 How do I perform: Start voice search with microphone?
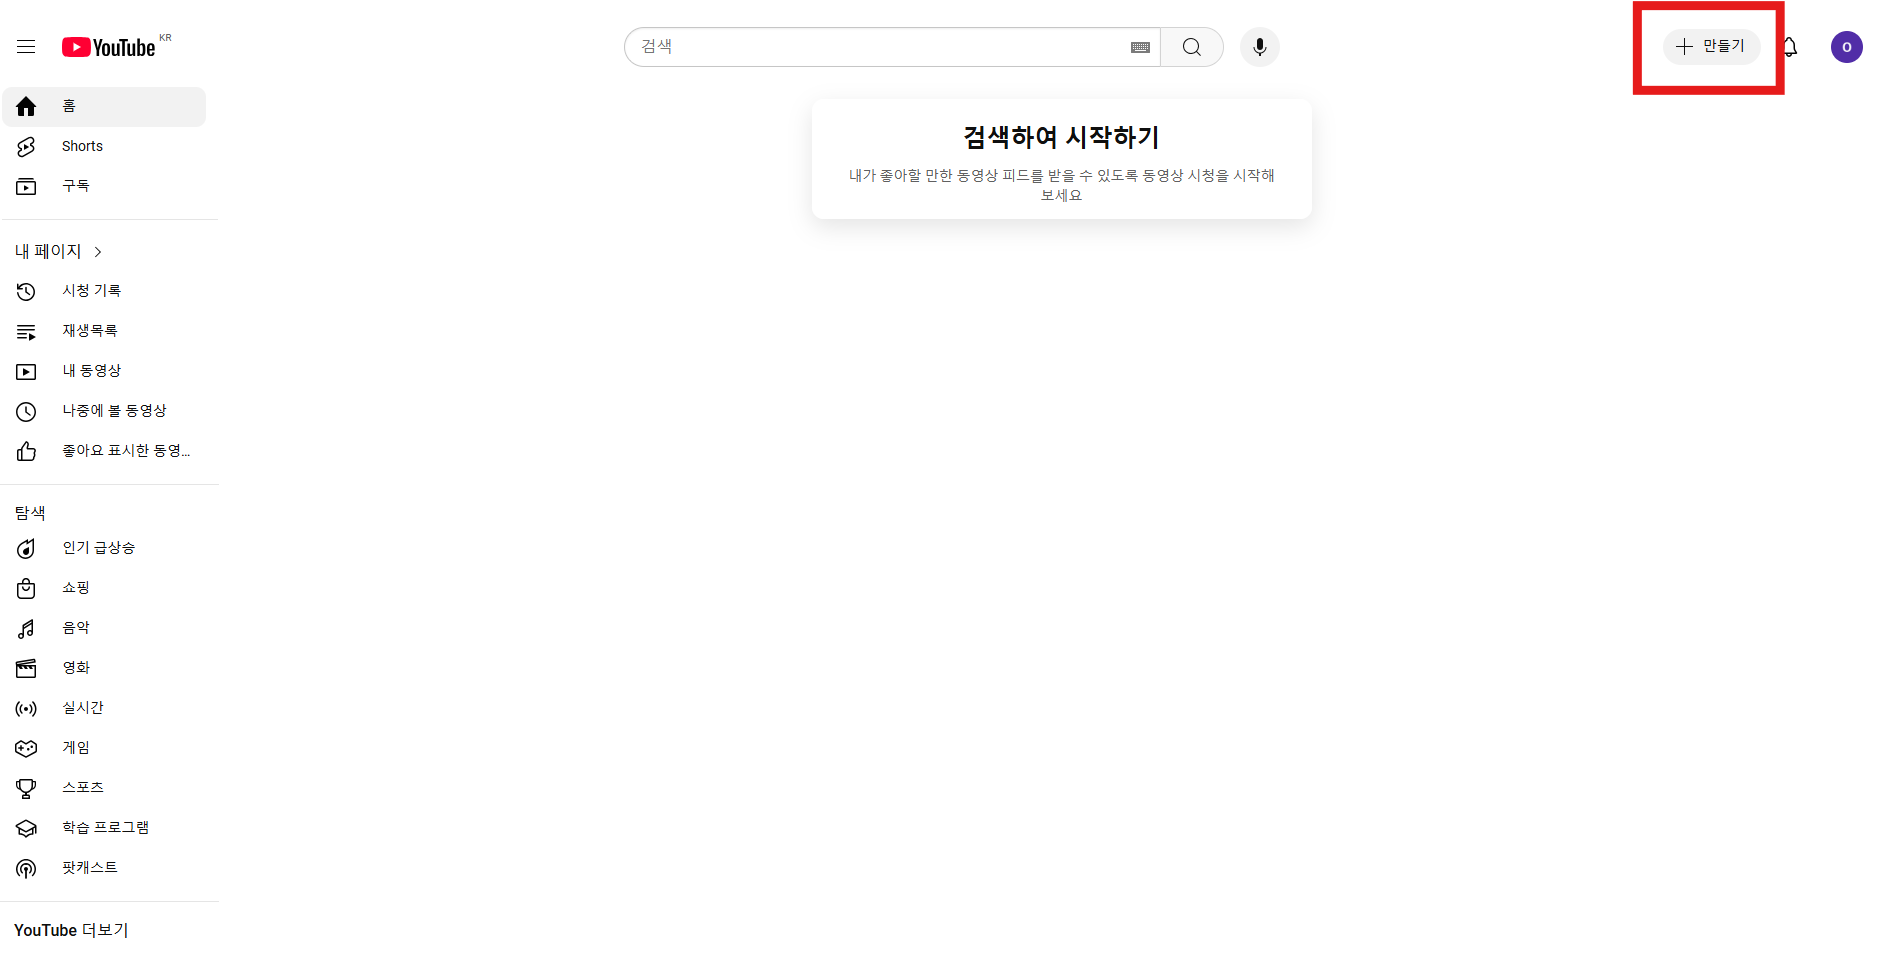coord(1260,47)
